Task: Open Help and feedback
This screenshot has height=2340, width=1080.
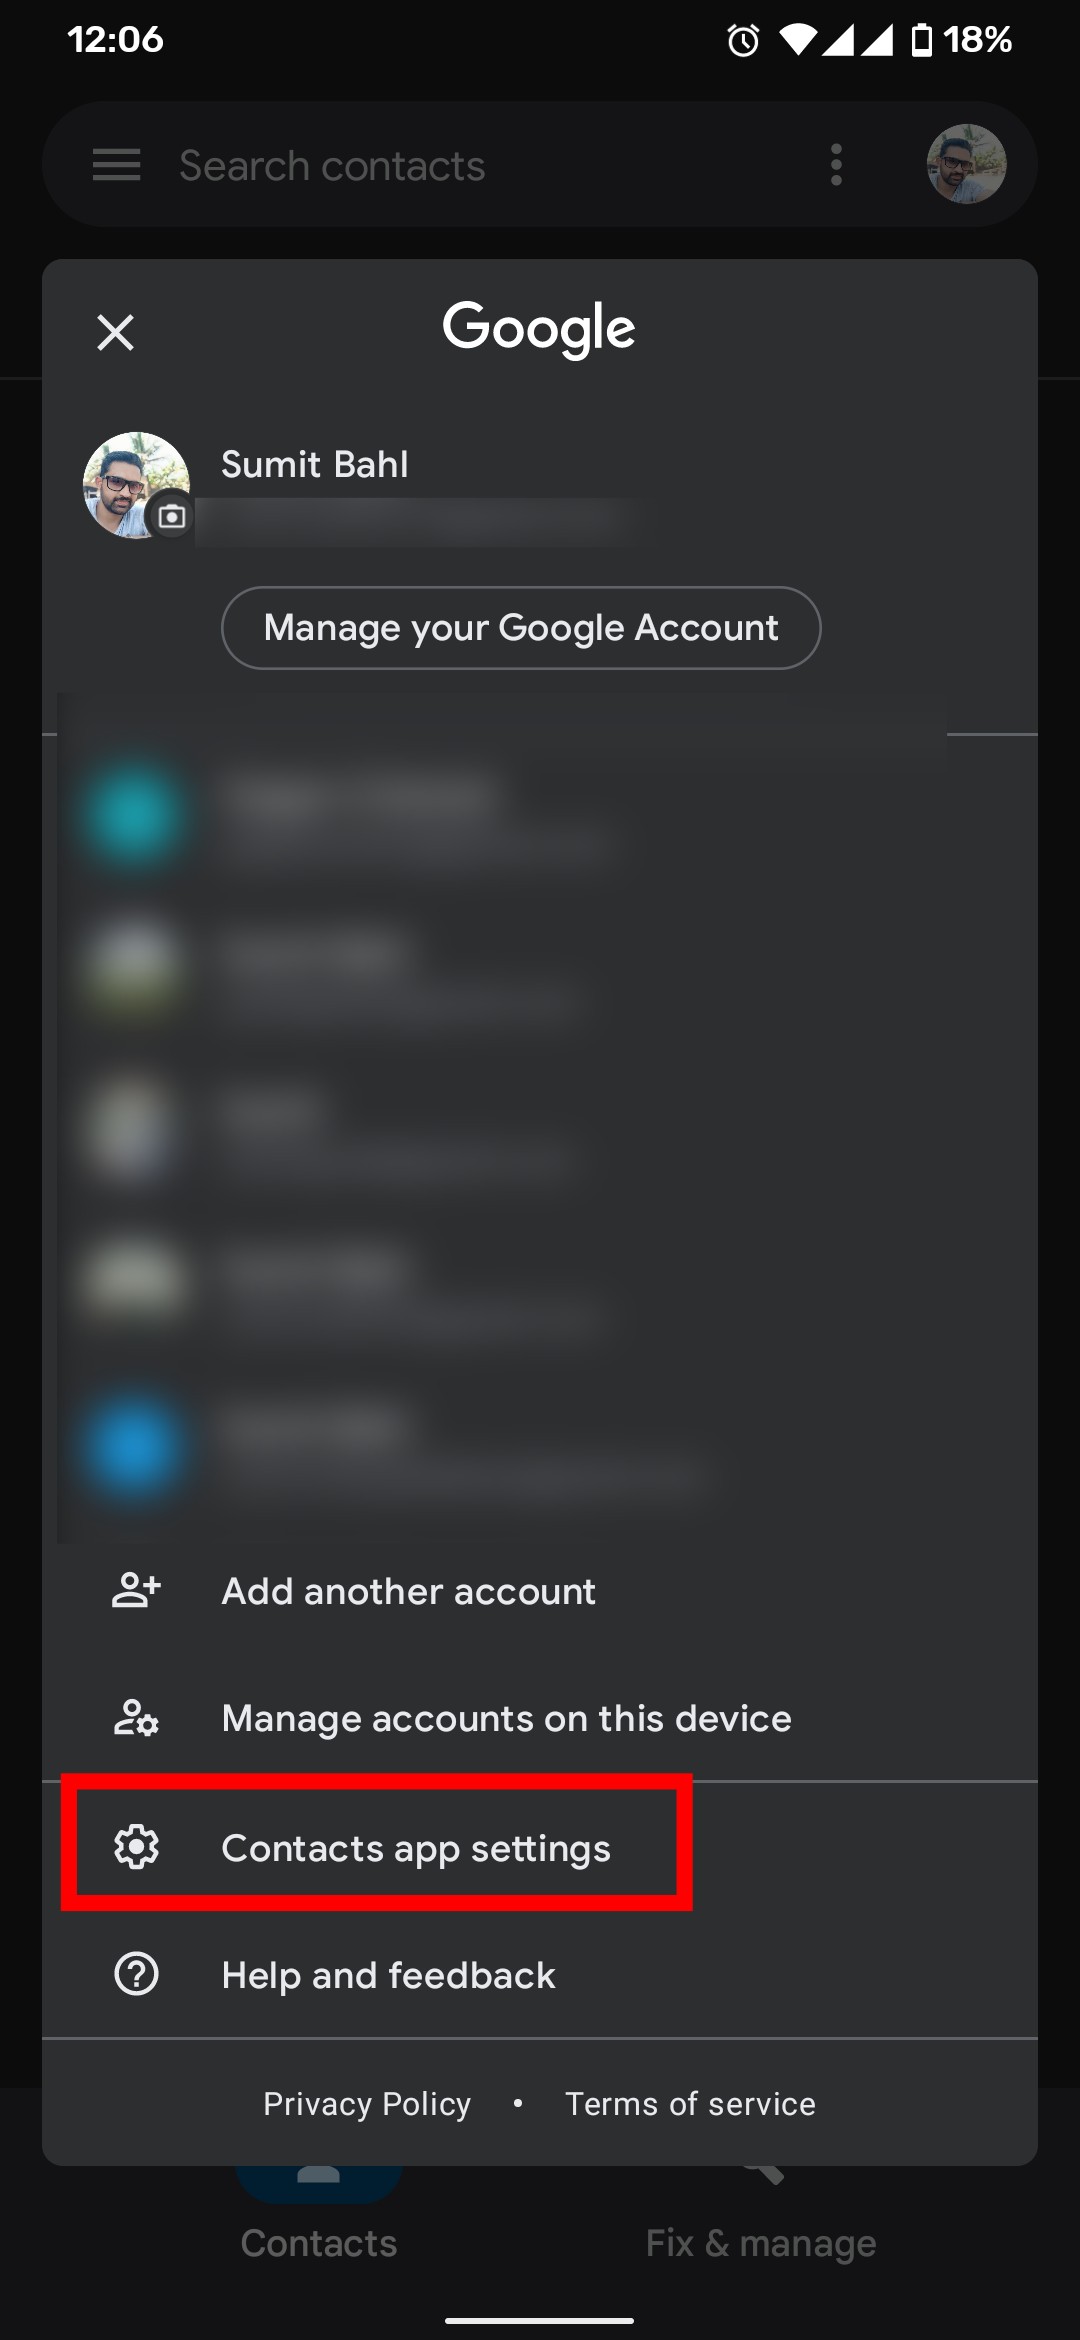Action: (388, 1975)
